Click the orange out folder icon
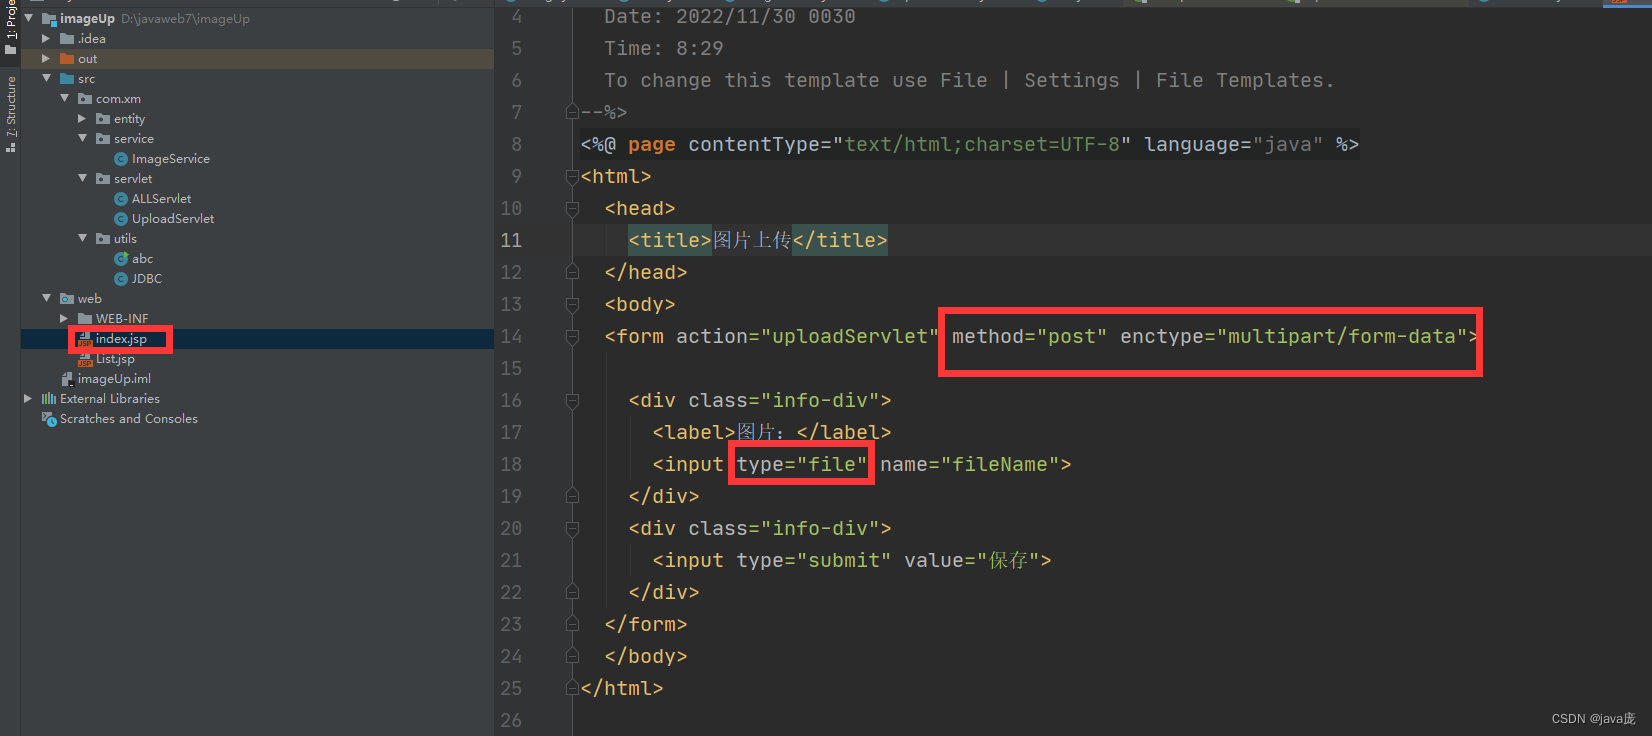 point(67,59)
